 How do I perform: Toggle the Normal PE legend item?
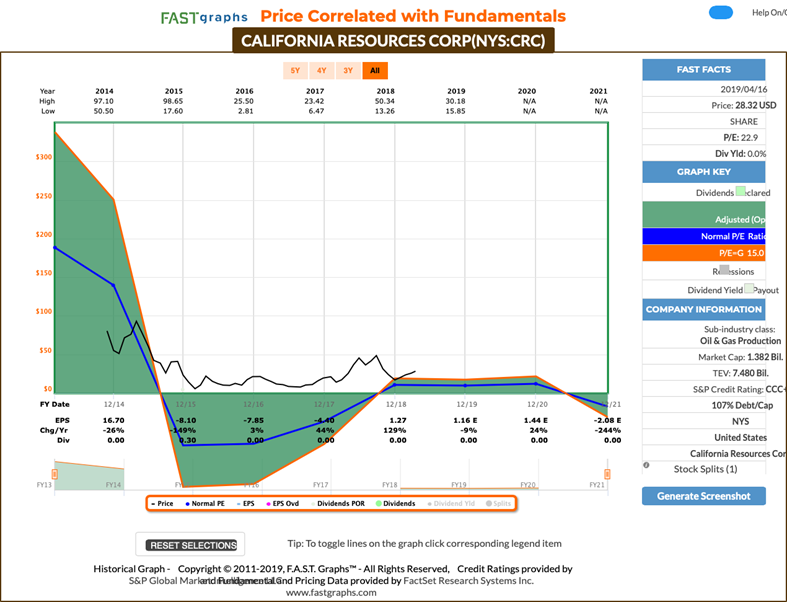click(205, 504)
